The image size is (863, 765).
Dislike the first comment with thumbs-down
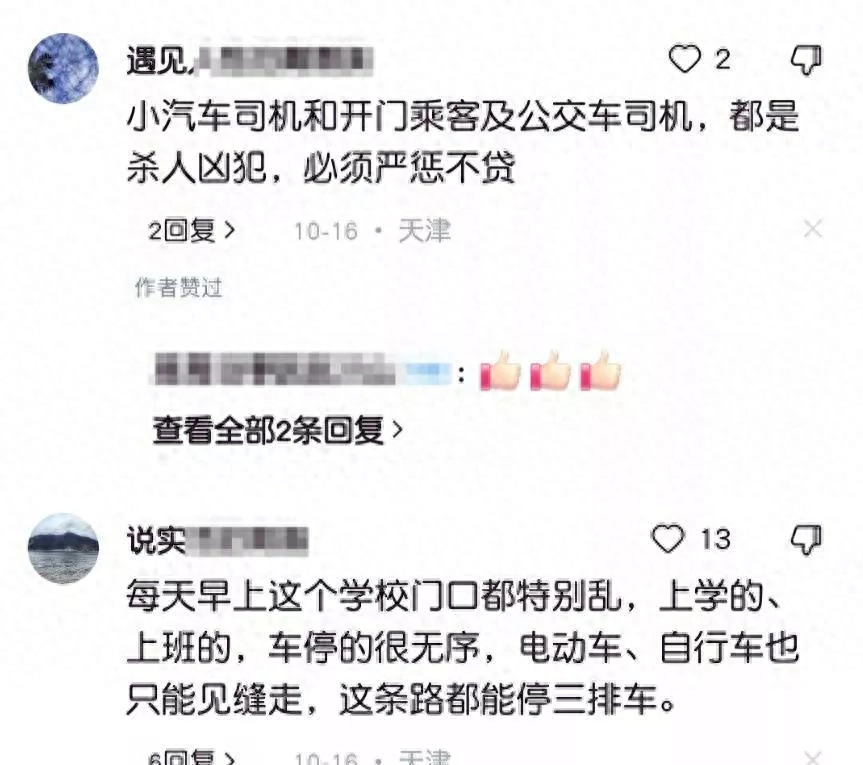(x=806, y=59)
